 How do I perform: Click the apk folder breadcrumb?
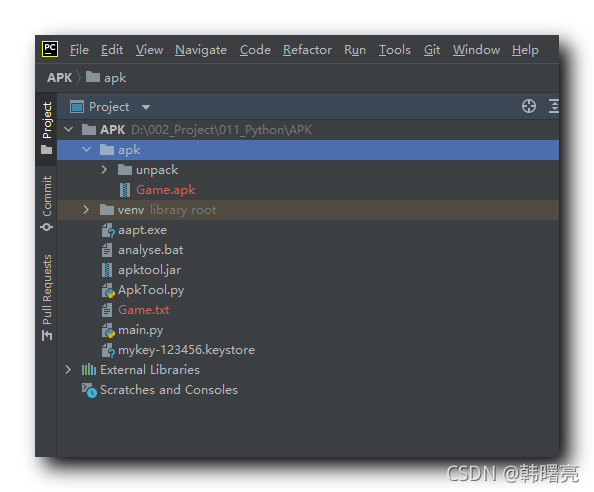[106, 78]
